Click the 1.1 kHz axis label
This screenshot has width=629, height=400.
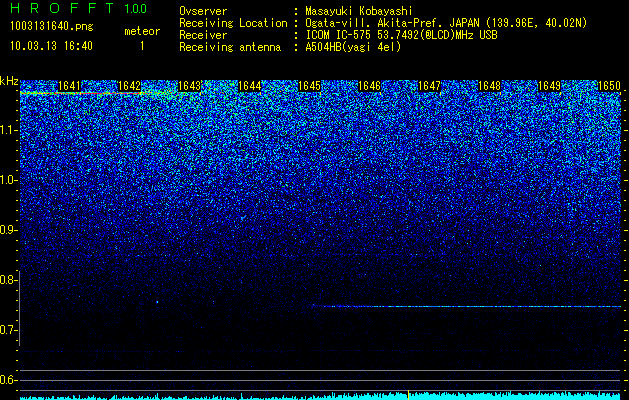tap(9, 130)
